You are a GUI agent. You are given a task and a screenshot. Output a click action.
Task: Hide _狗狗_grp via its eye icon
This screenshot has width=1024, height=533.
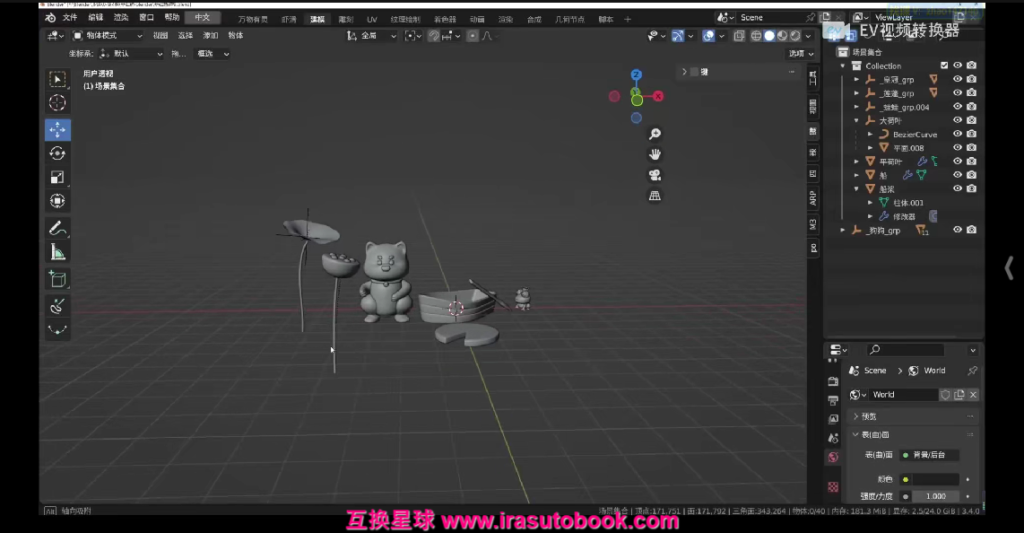(x=957, y=230)
